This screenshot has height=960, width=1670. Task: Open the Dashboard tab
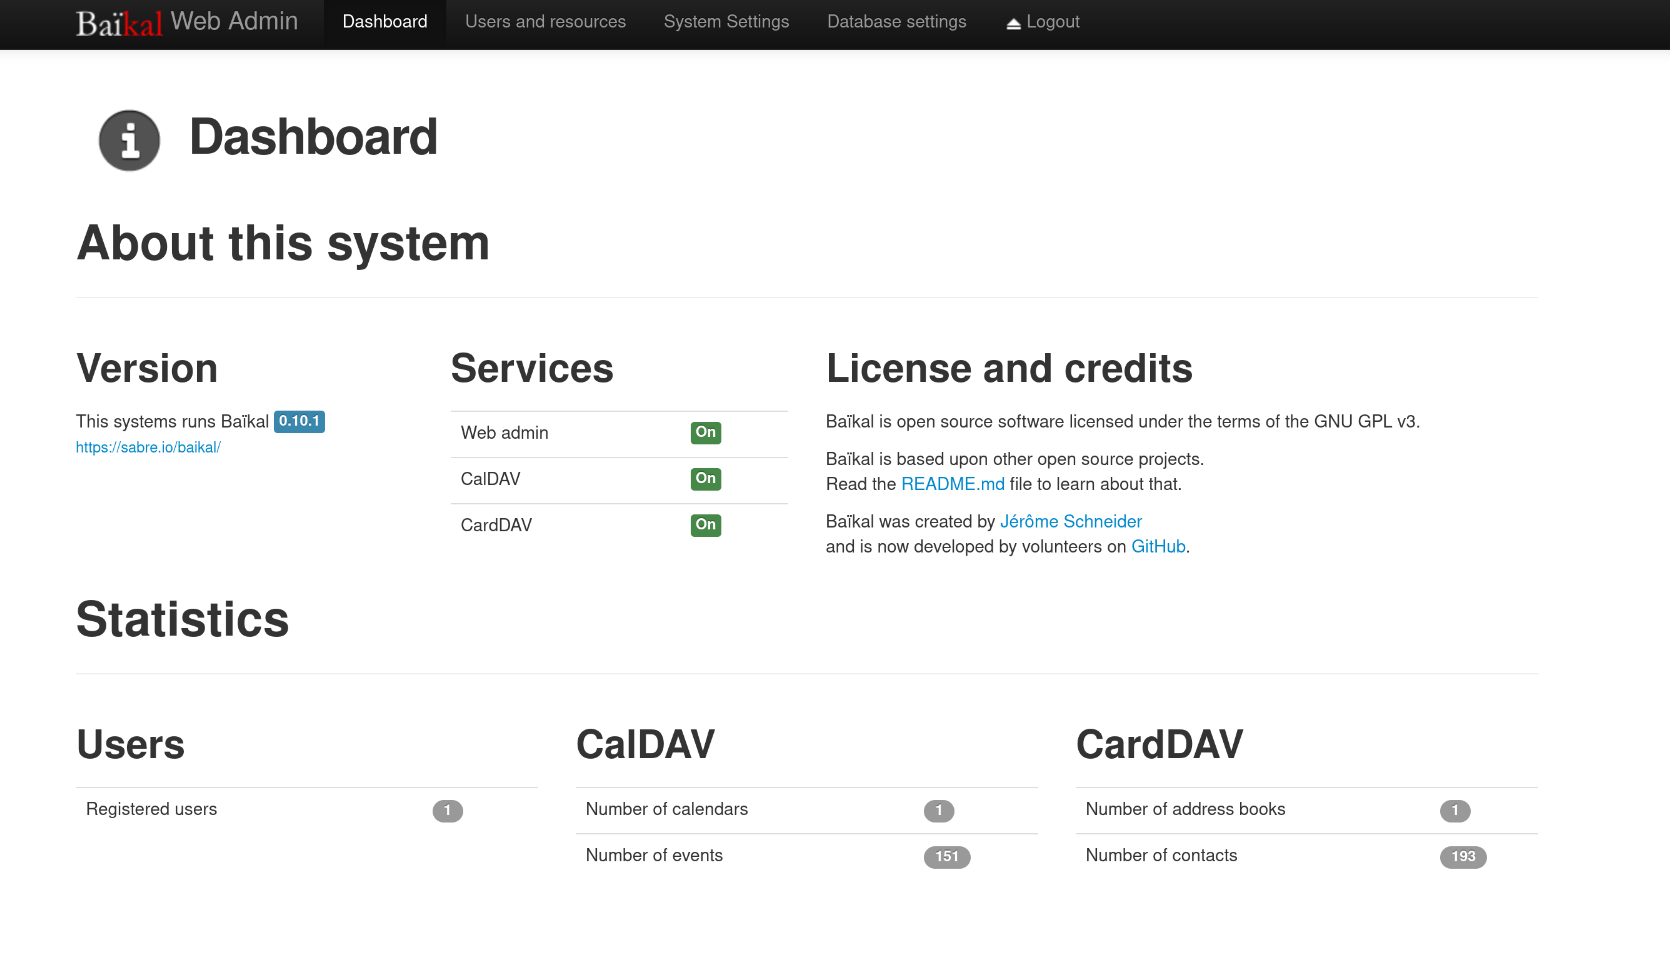click(x=385, y=22)
